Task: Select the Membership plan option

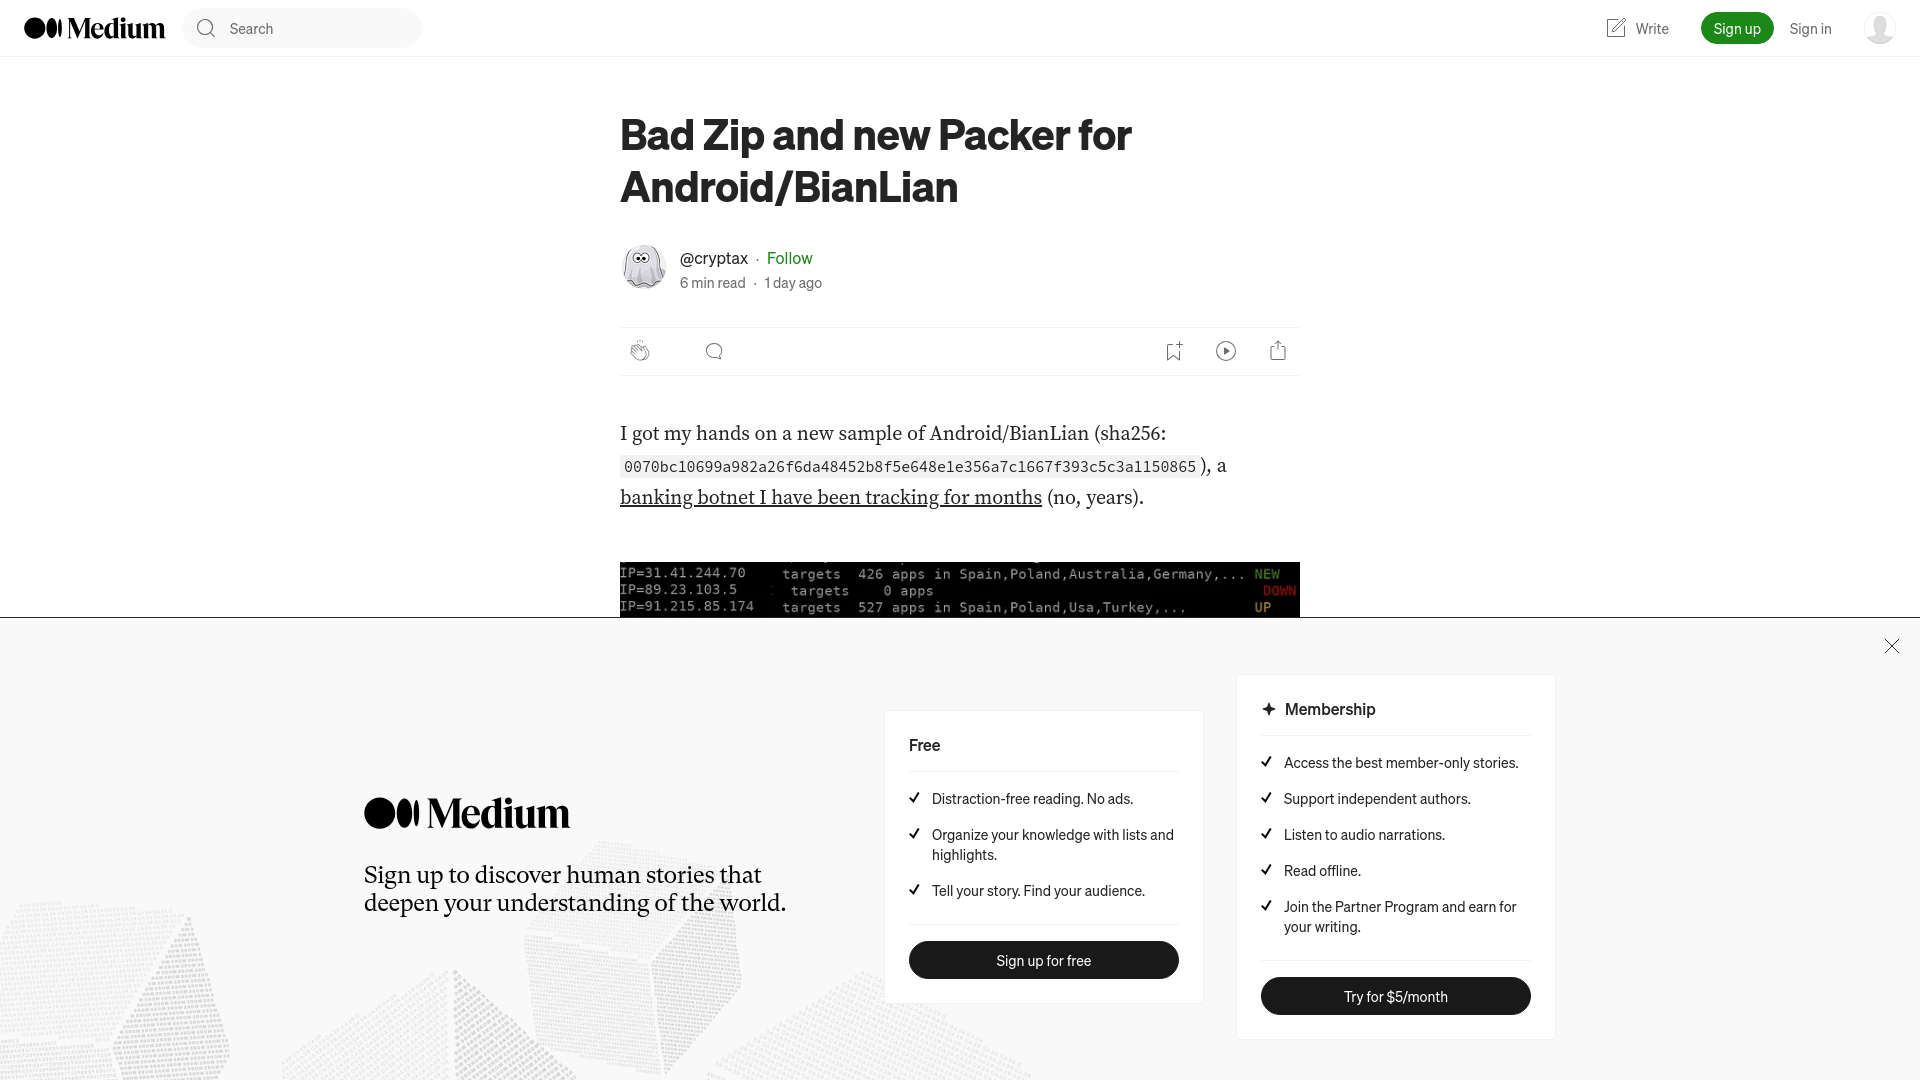Action: tap(1329, 709)
